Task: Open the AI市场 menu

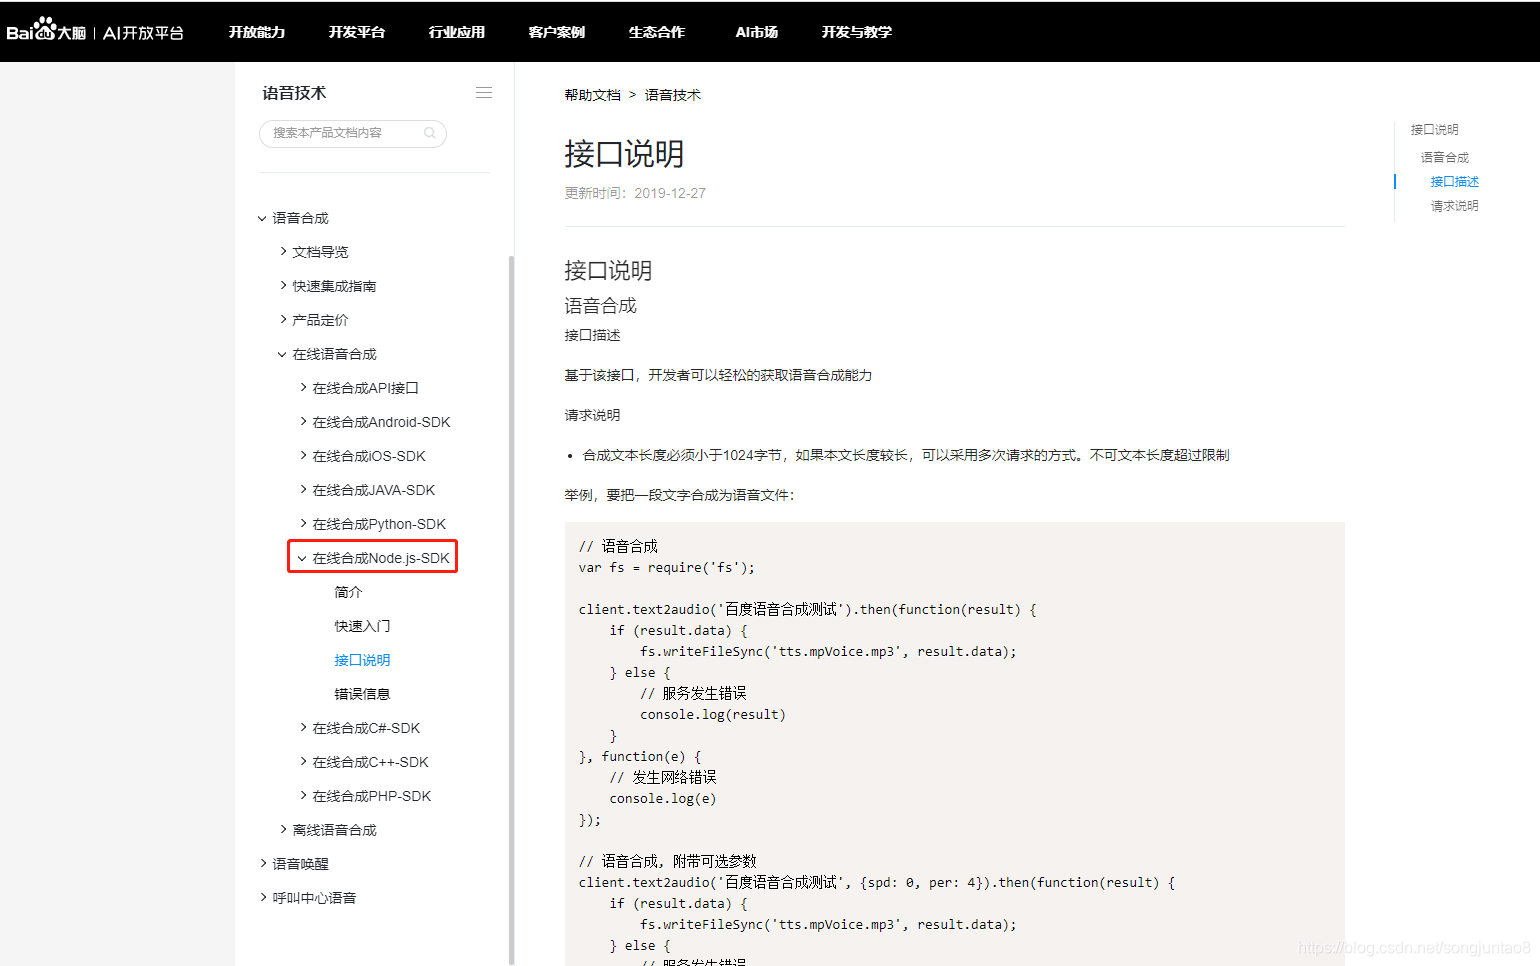Action: click(756, 31)
